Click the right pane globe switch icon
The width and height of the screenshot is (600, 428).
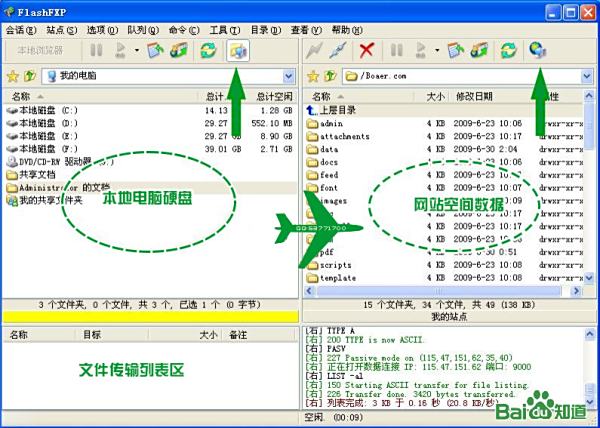[537, 50]
